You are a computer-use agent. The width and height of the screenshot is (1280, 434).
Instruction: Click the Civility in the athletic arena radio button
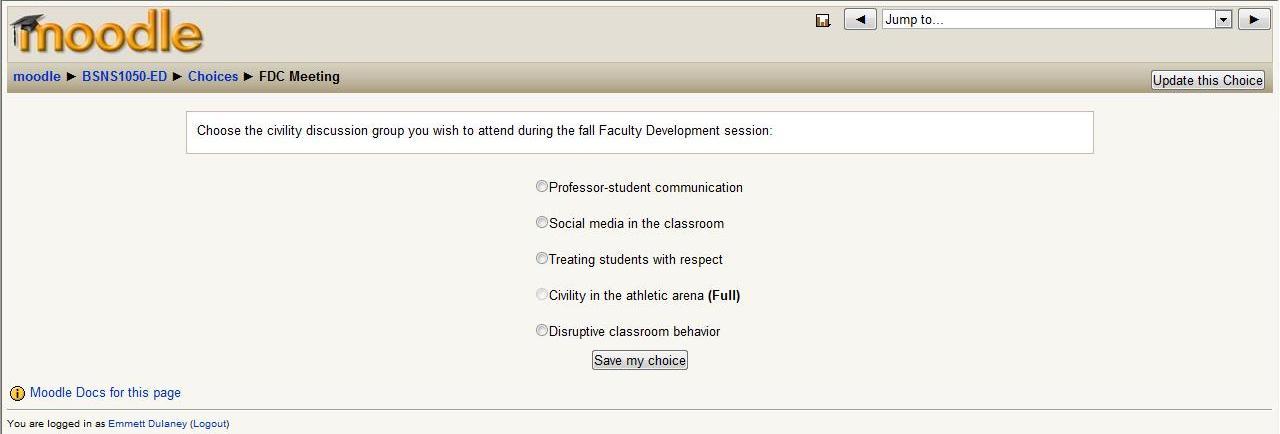542,295
